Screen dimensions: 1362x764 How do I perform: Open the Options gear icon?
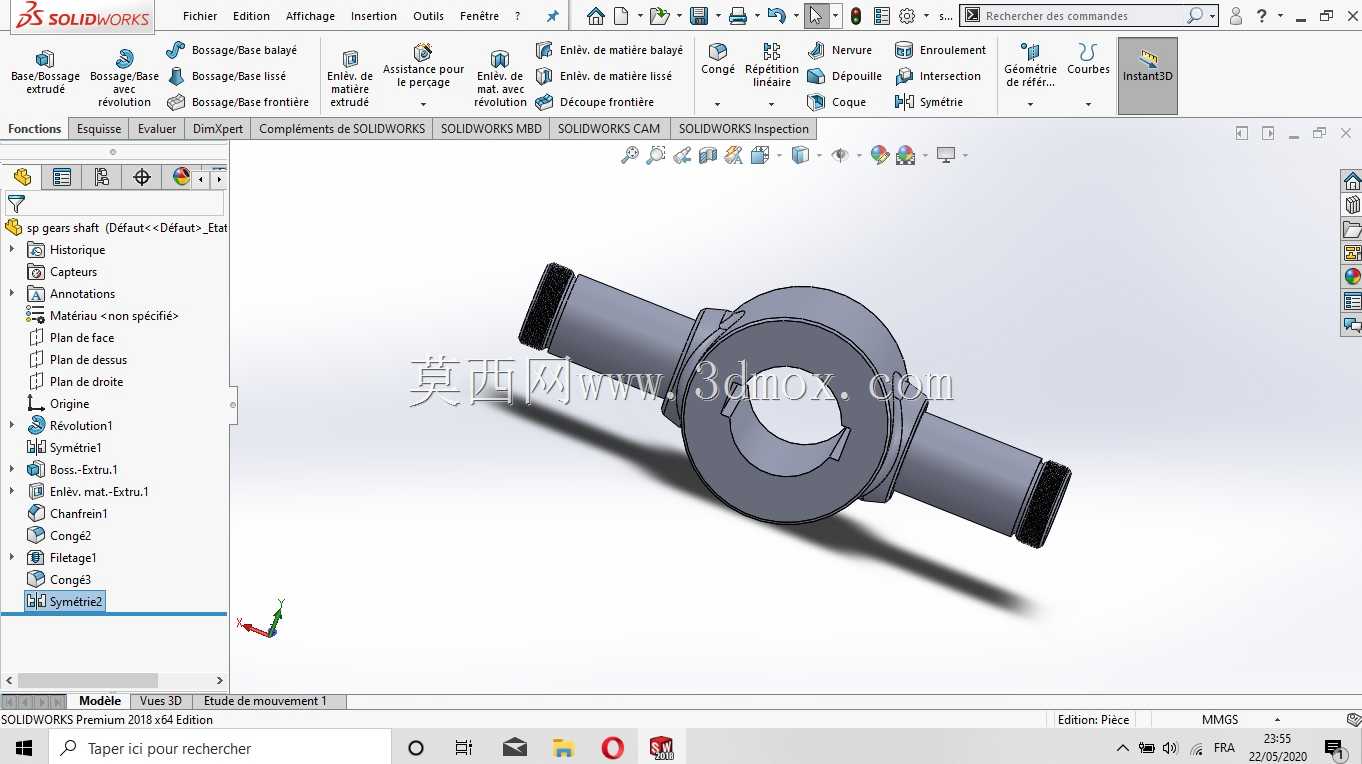click(x=907, y=16)
